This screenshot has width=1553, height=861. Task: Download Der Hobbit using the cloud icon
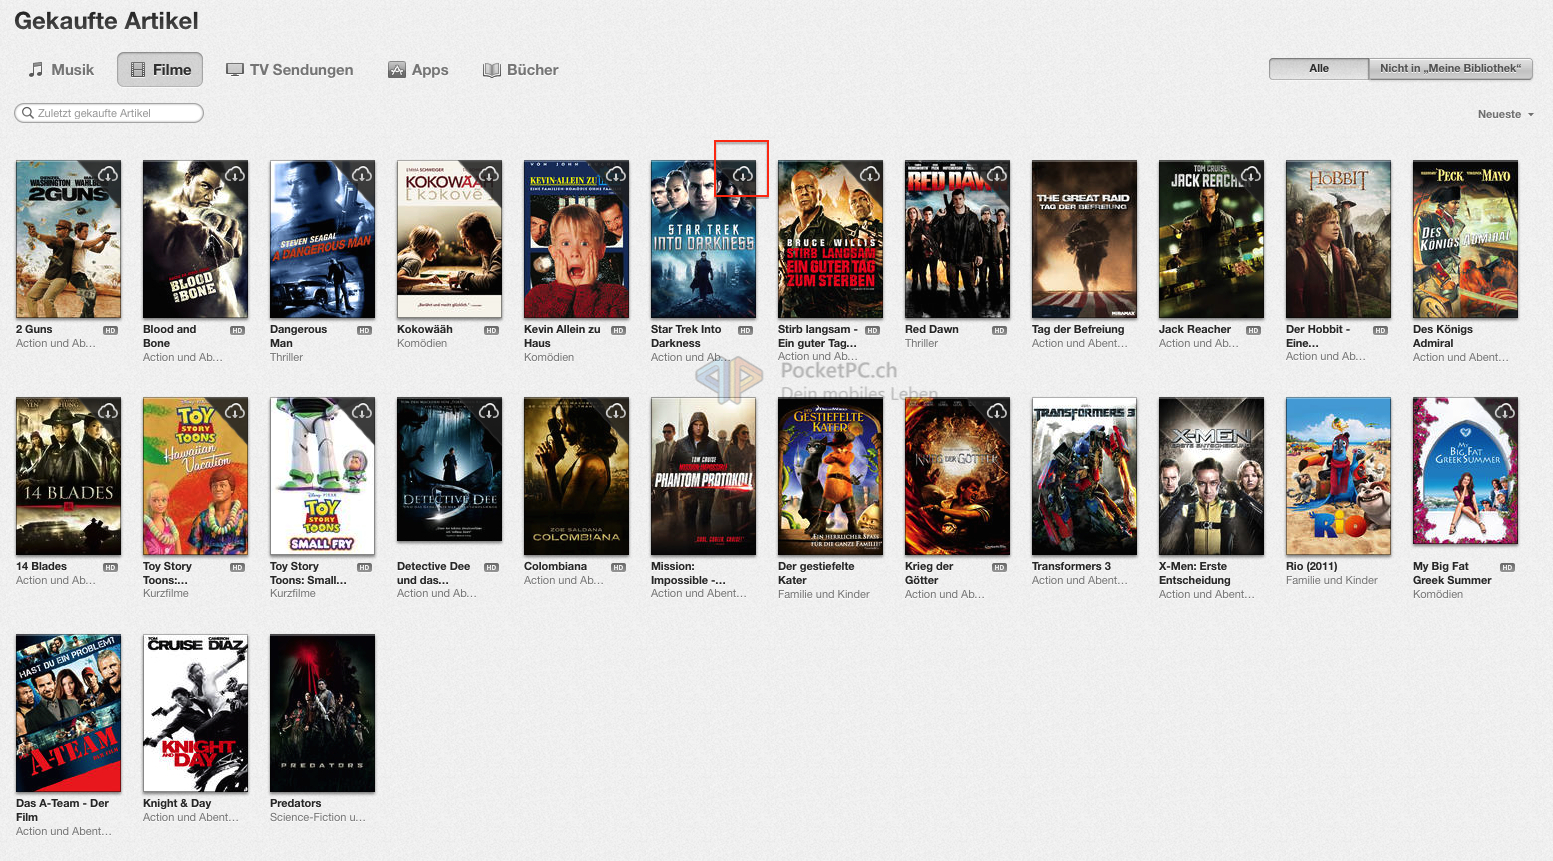pos(1376,174)
